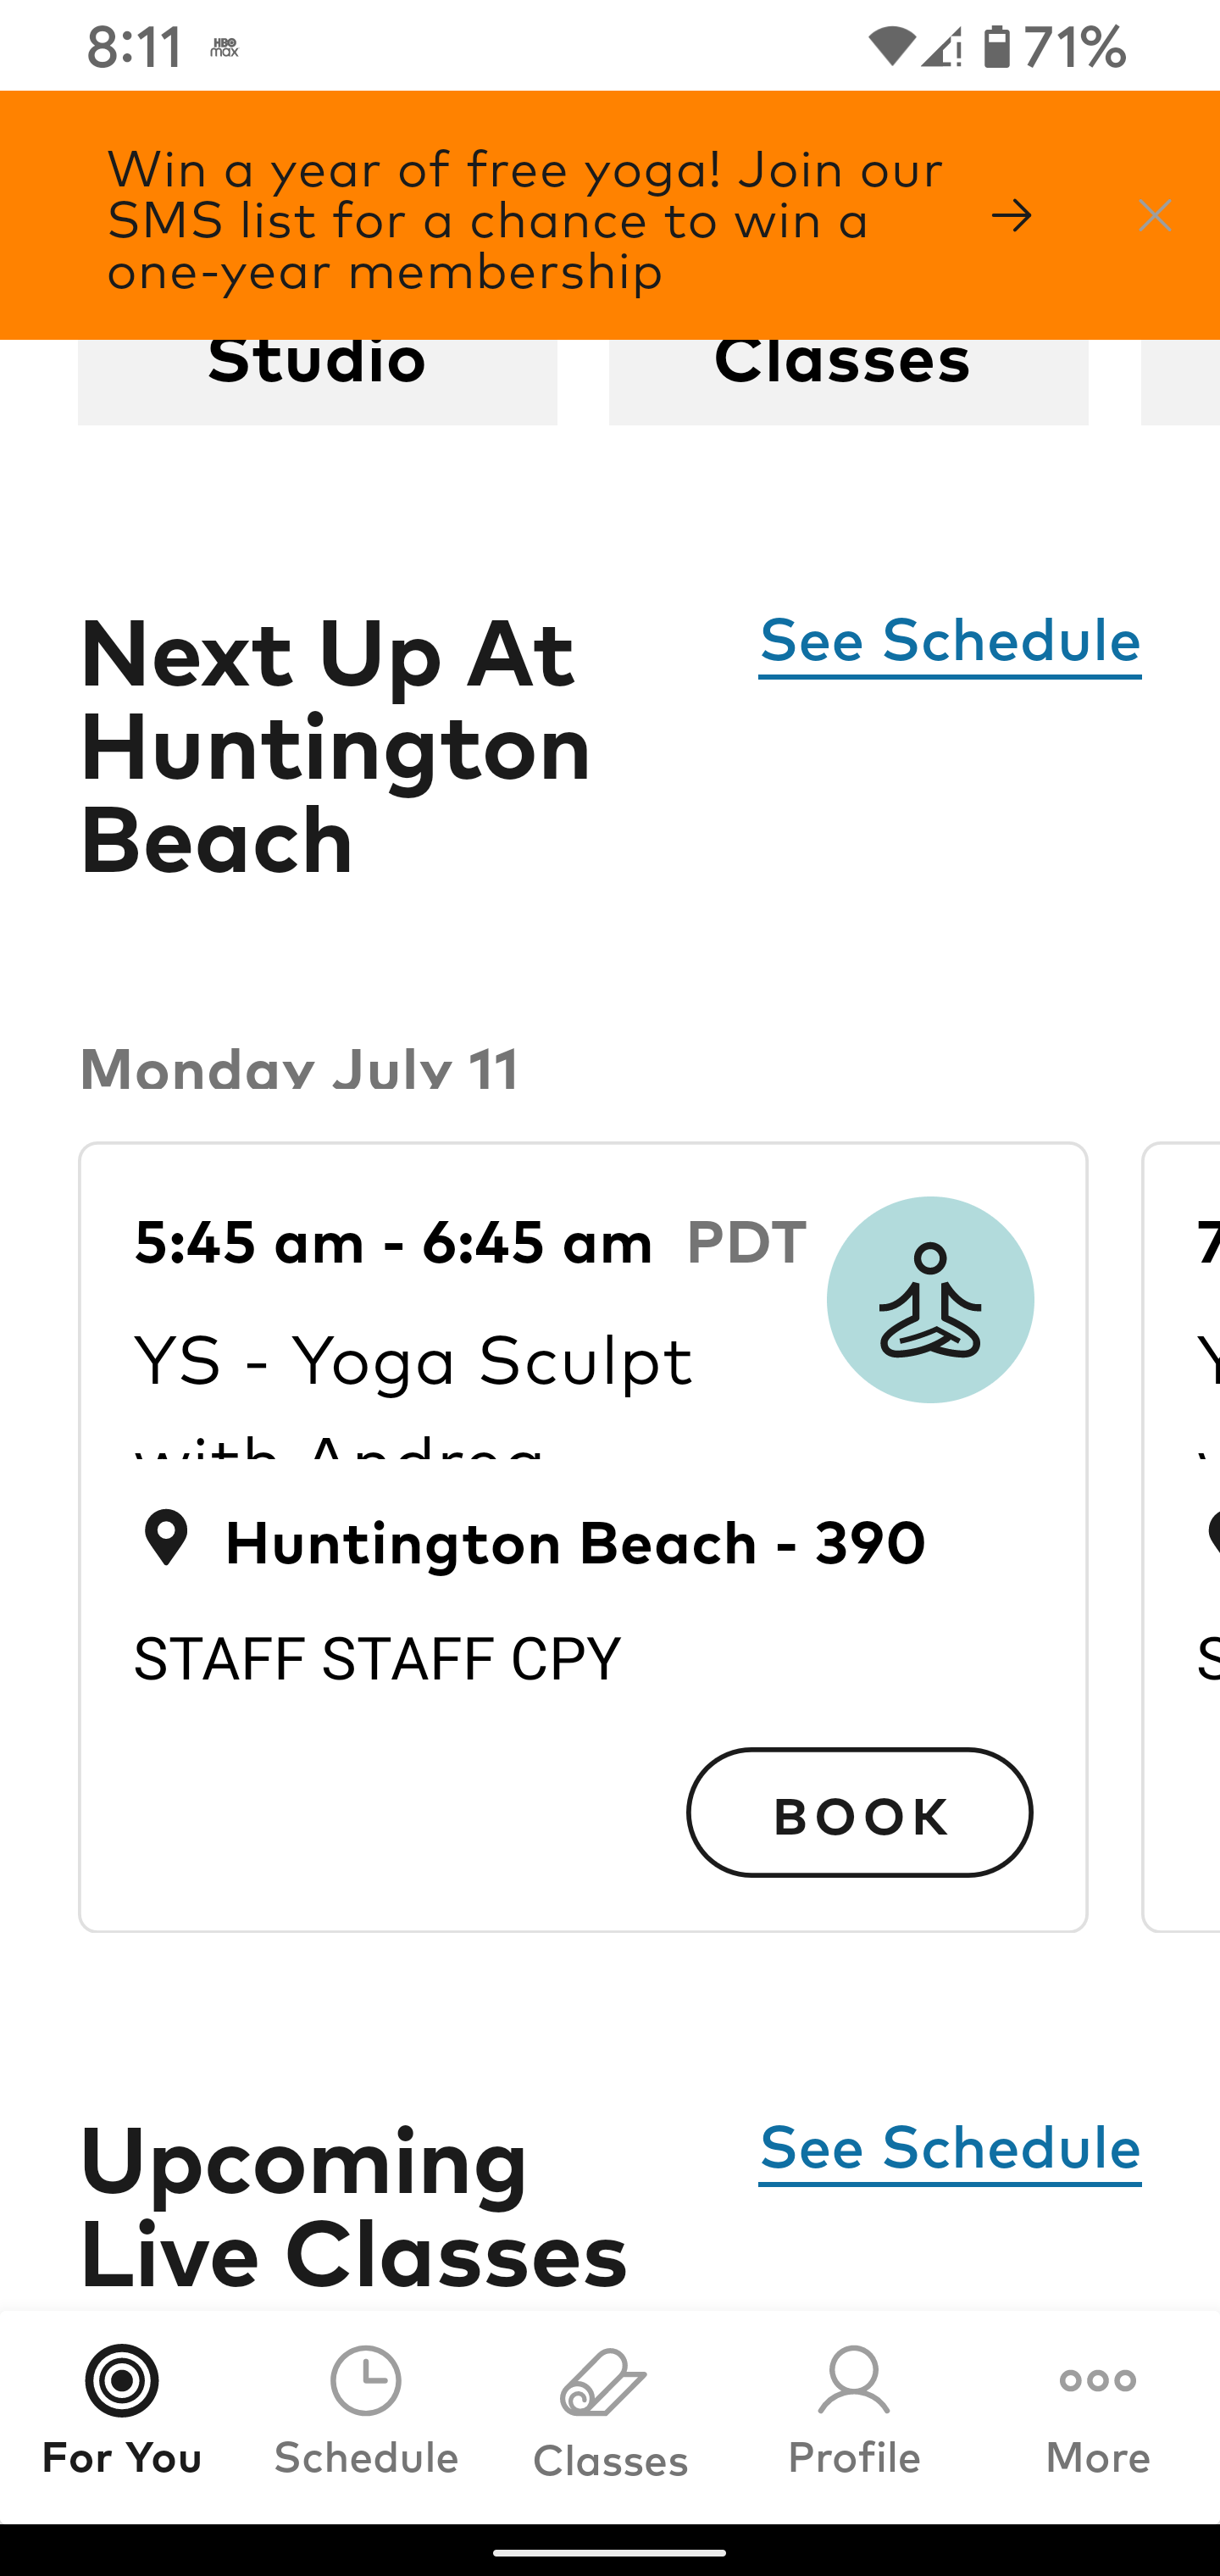Book the 5:45 am Yoga Sculpt class
The image size is (1220, 2576).
pos(860,1814)
